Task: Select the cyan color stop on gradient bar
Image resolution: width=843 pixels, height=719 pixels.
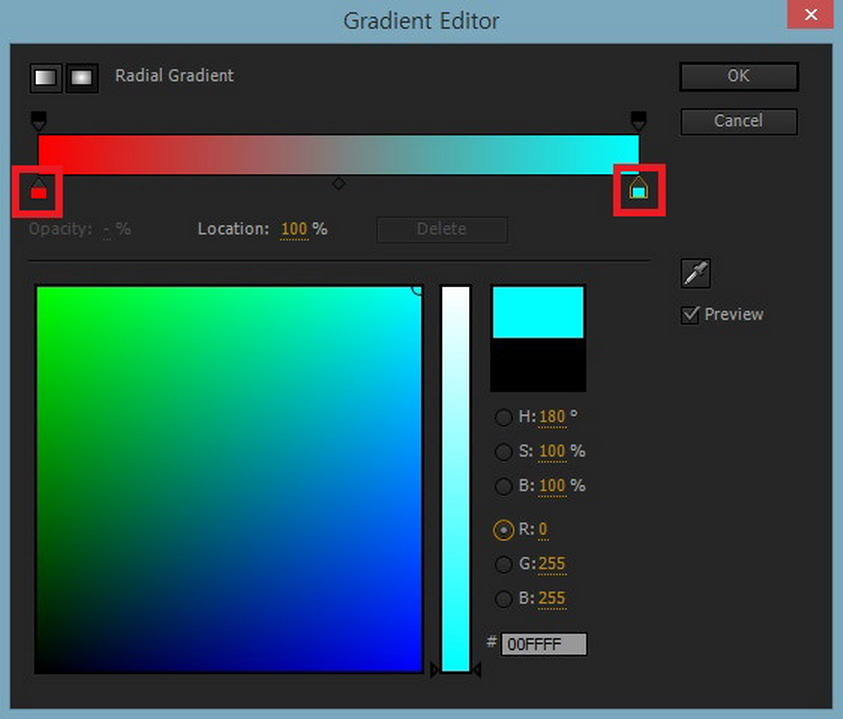Action: coord(639,189)
